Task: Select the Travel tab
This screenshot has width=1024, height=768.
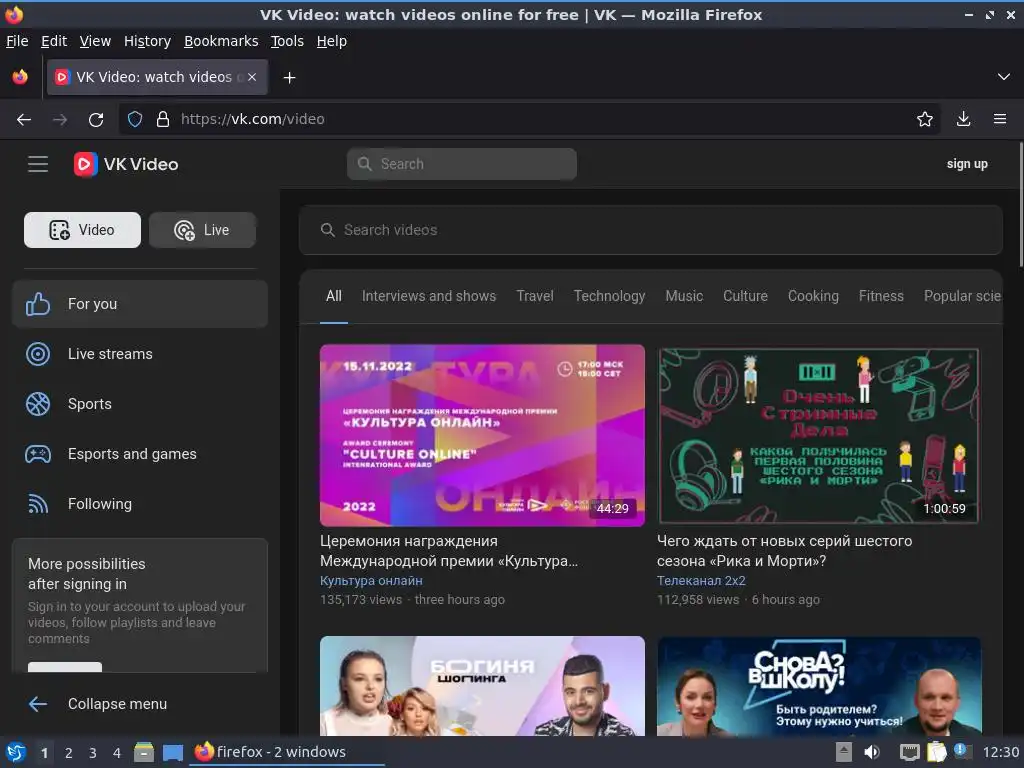Action: [x=535, y=296]
